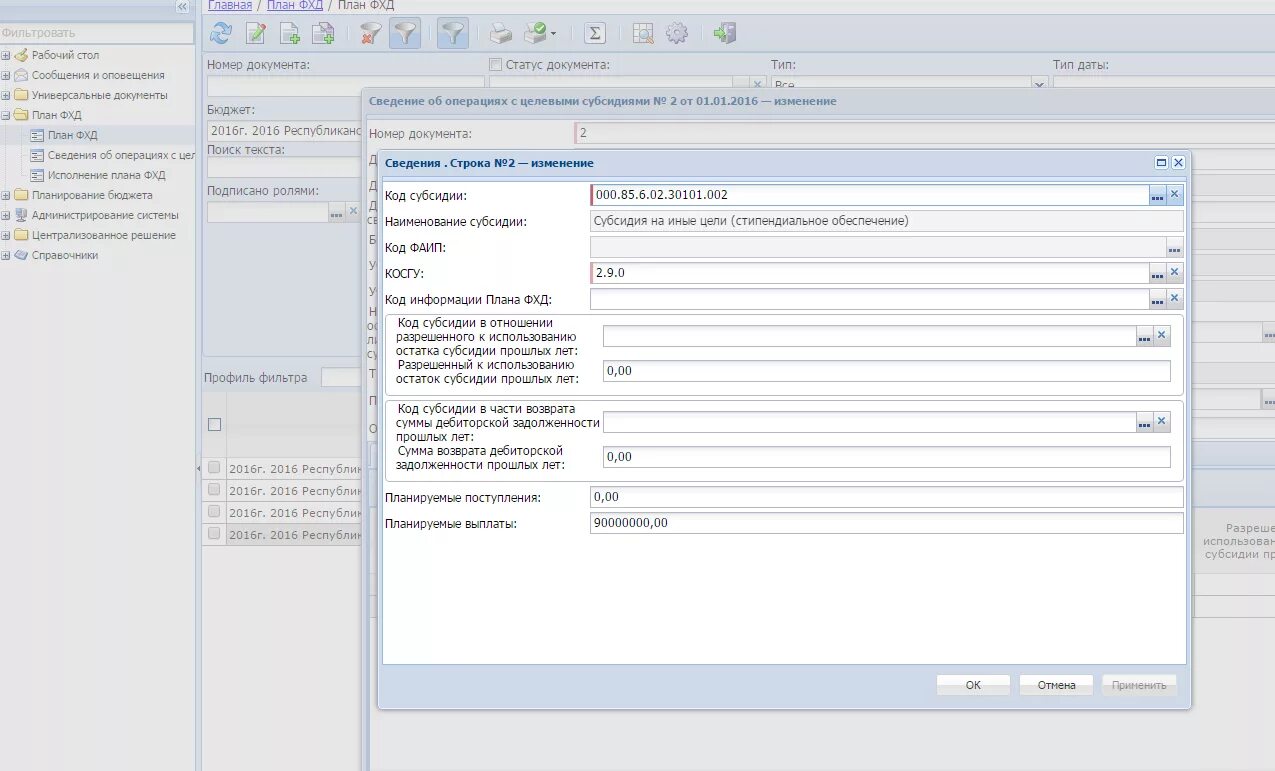Open ellipsis for разрешенного остатка subsidy code
1275x771 pixels.
coord(1144,338)
